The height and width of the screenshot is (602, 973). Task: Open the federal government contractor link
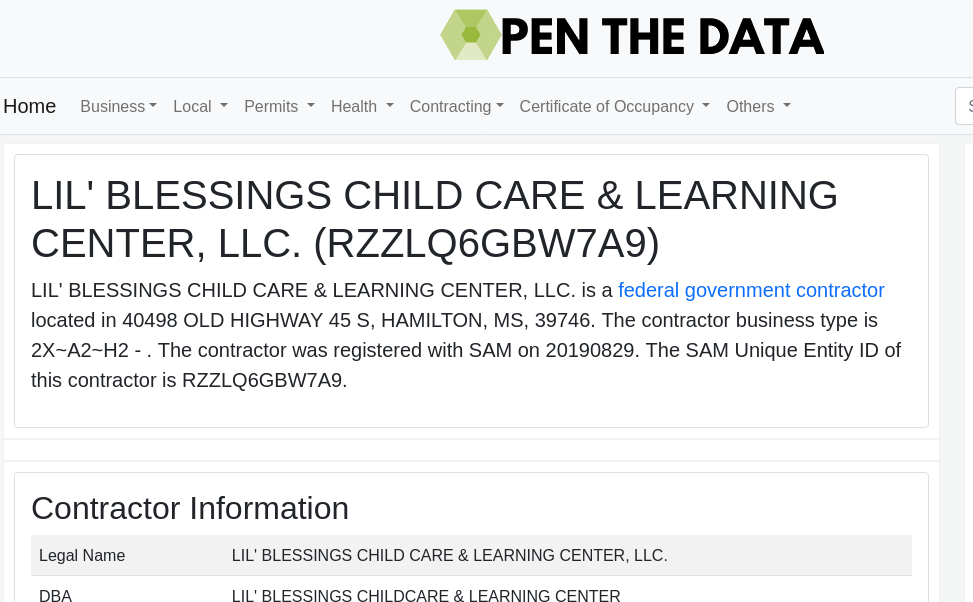click(751, 290)
